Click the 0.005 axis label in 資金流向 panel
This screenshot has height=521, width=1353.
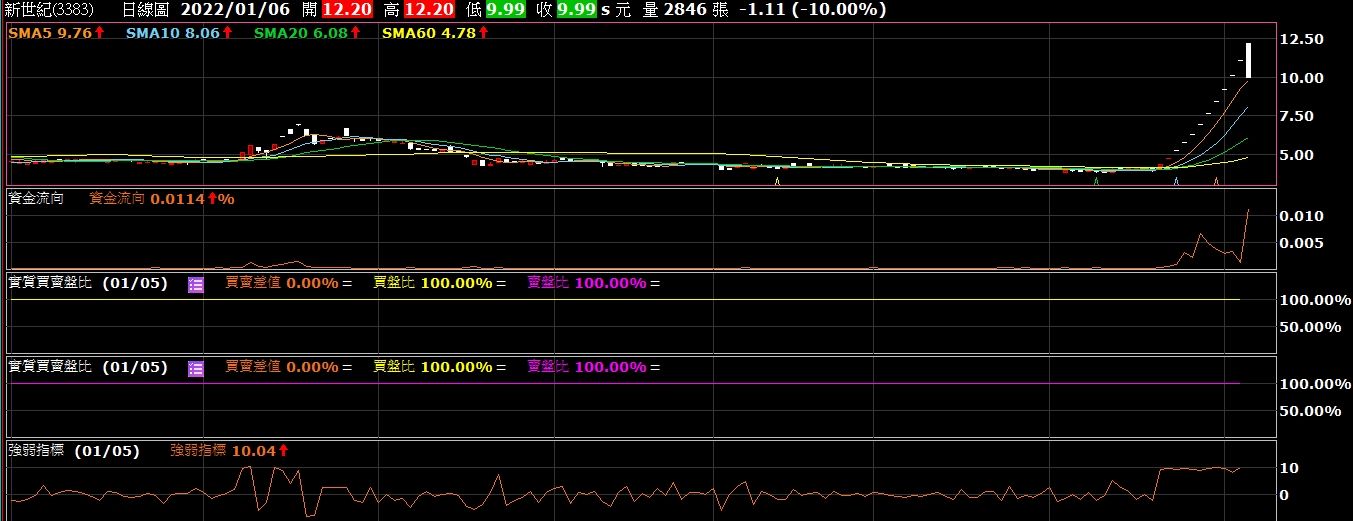coord(1303,243)
